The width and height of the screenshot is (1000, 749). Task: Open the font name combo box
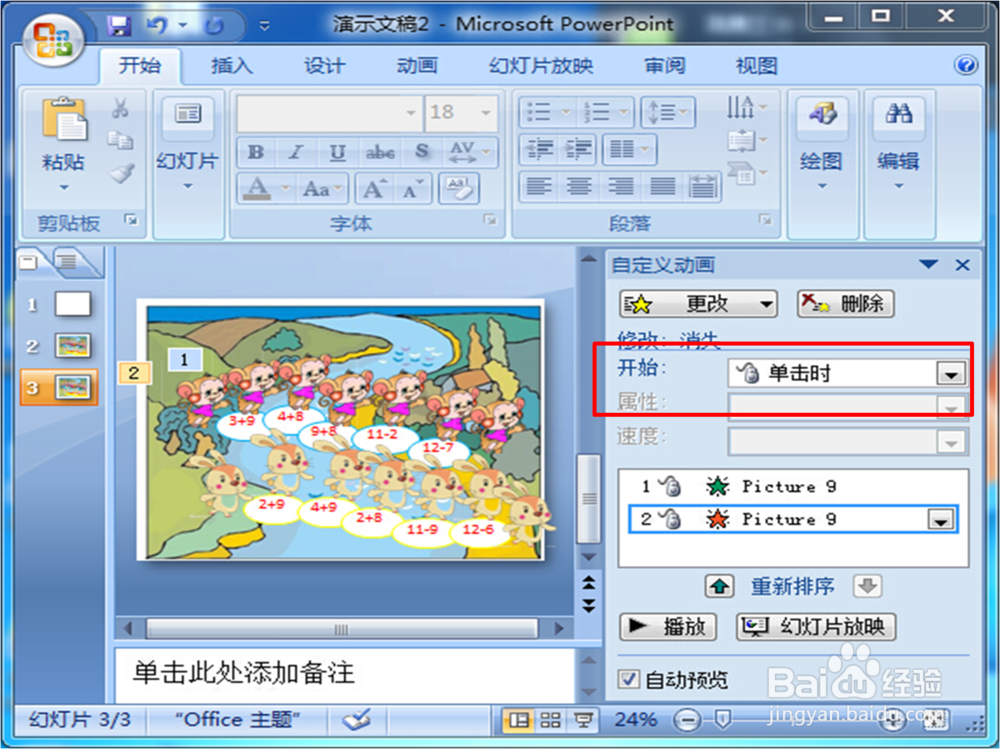(329, 113)
